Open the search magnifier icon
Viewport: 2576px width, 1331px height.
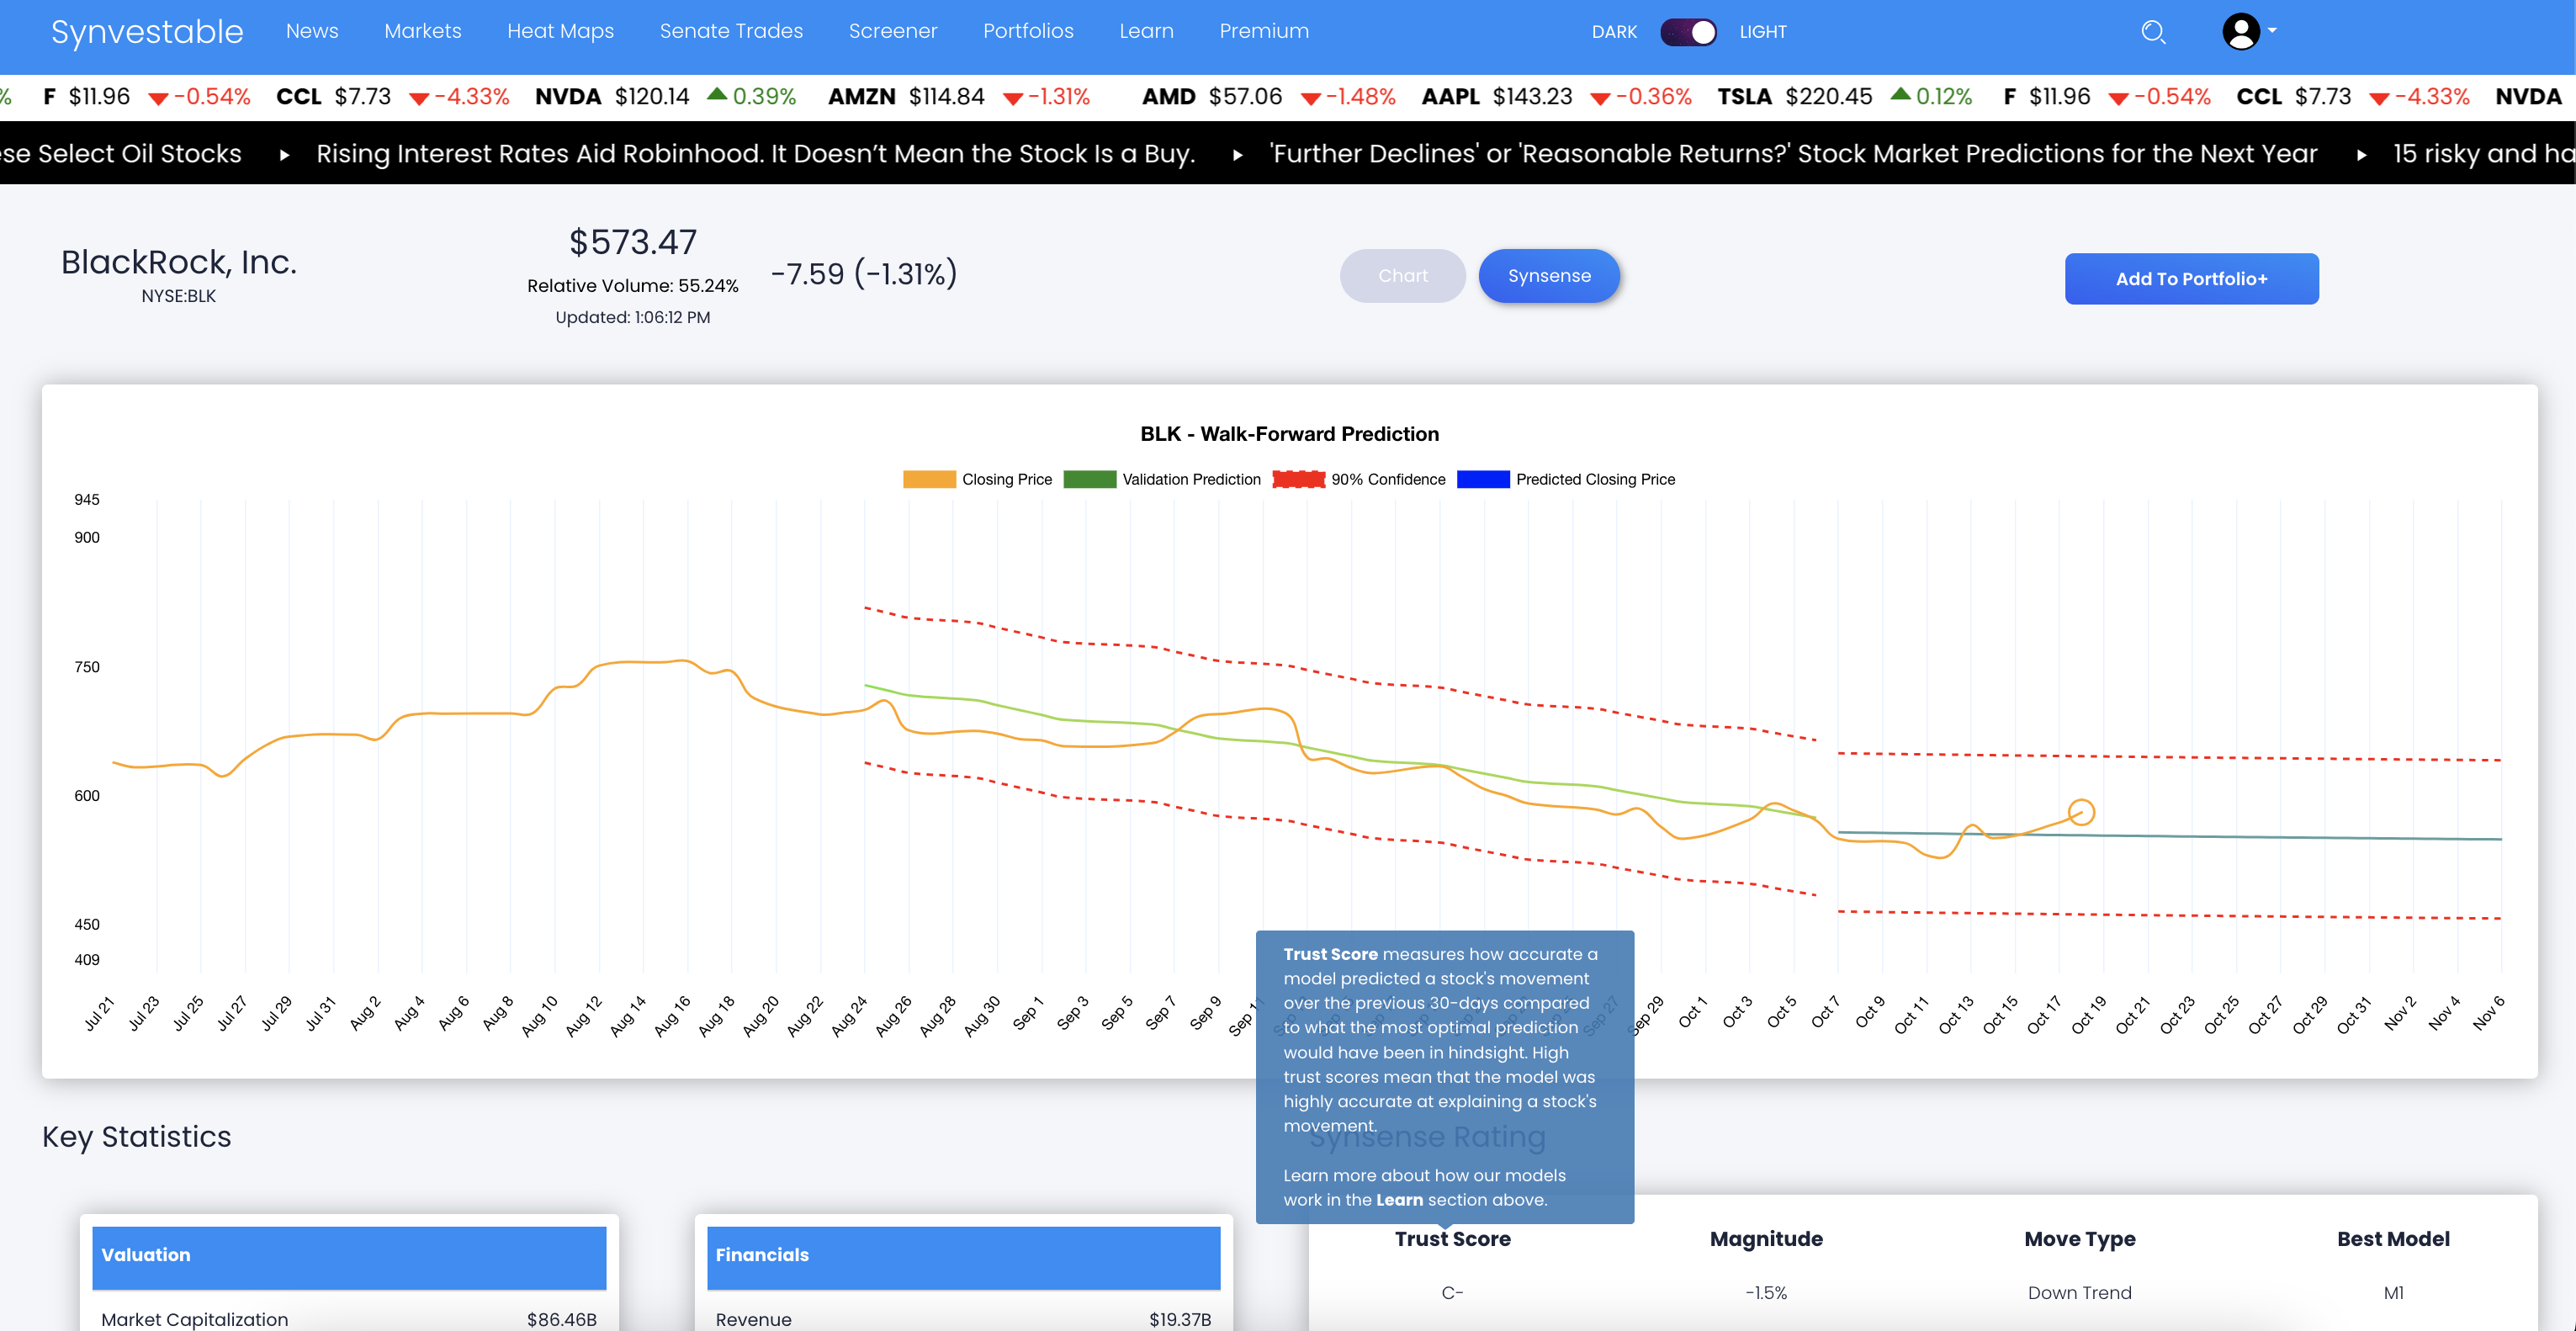tap(2153, 32)
